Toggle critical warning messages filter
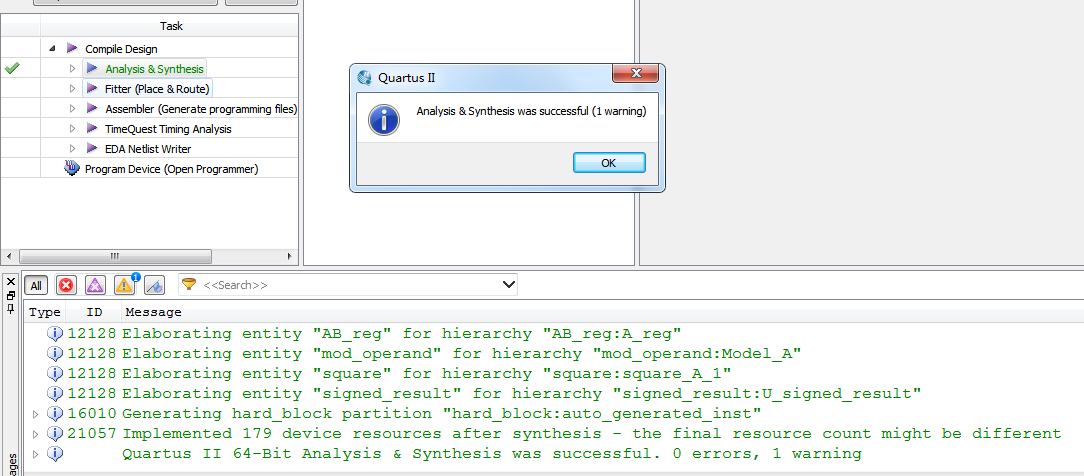The image size is (1084, 476). tap(95, 285)
